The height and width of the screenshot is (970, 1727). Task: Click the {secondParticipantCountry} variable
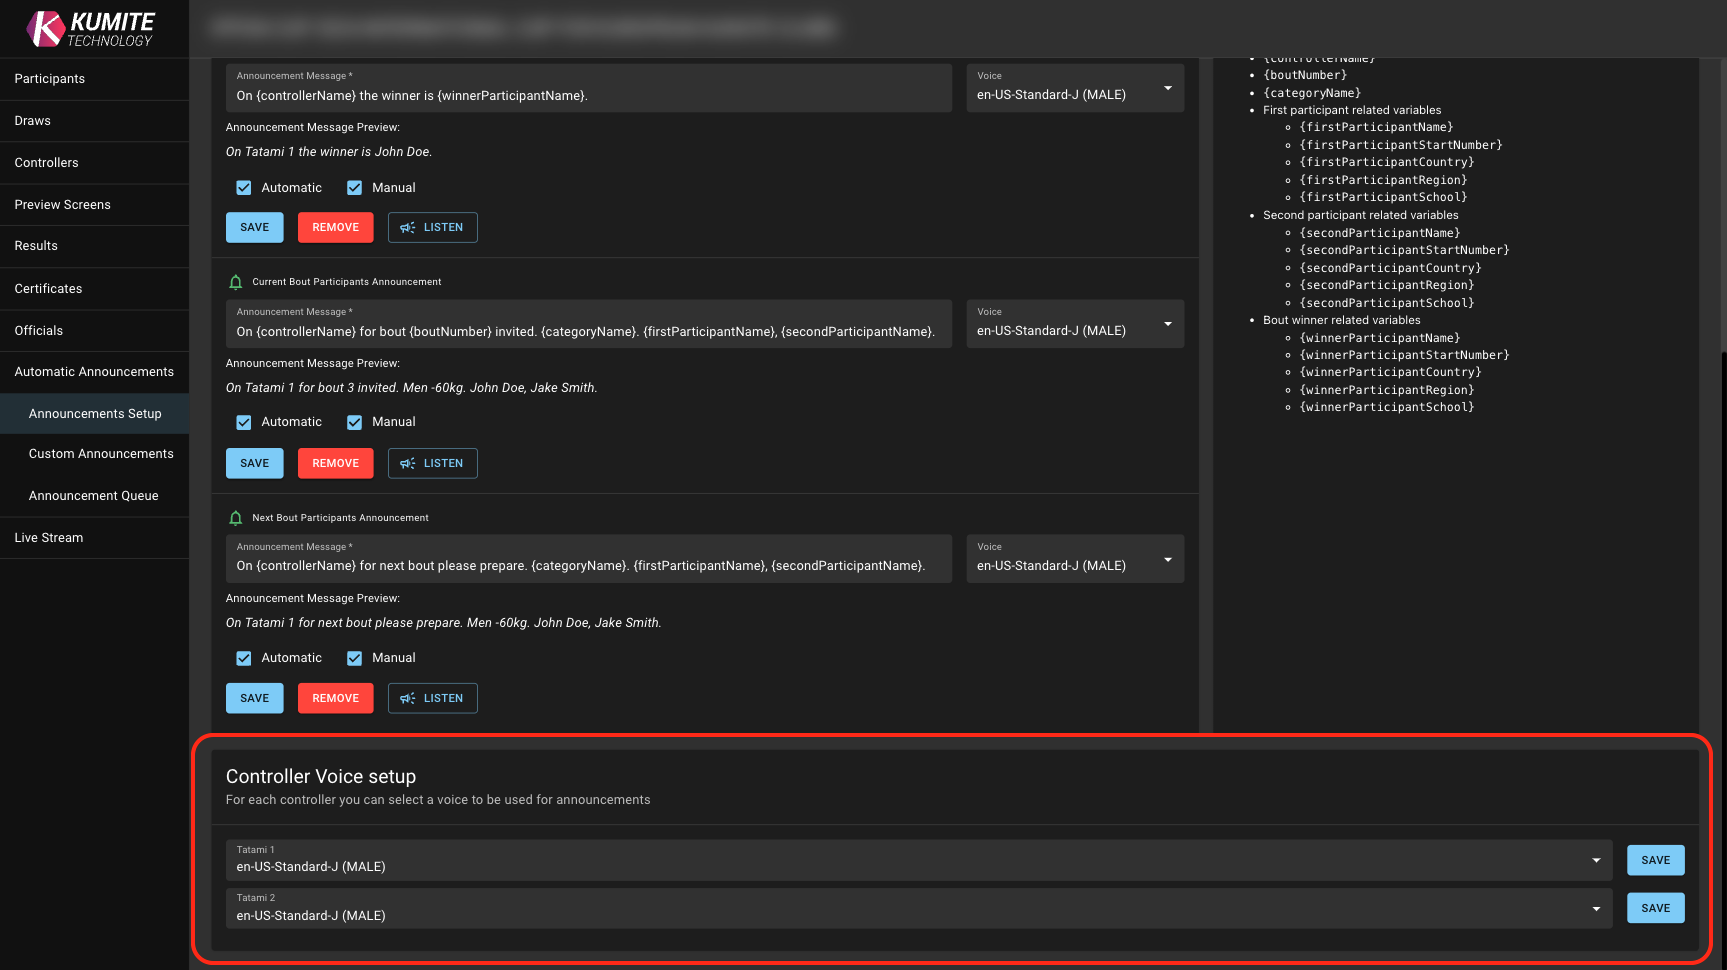(x=1390, y=268)
